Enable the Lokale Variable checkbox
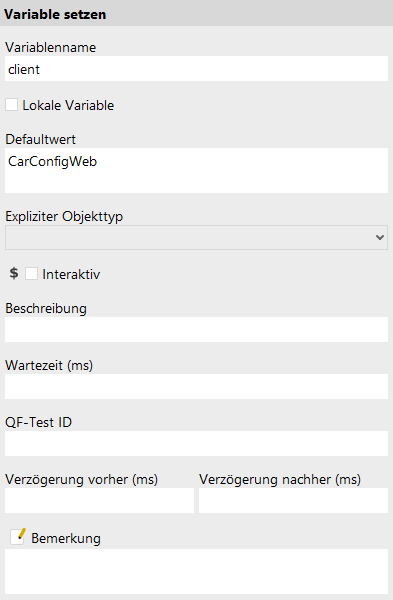 pos(11,105)
